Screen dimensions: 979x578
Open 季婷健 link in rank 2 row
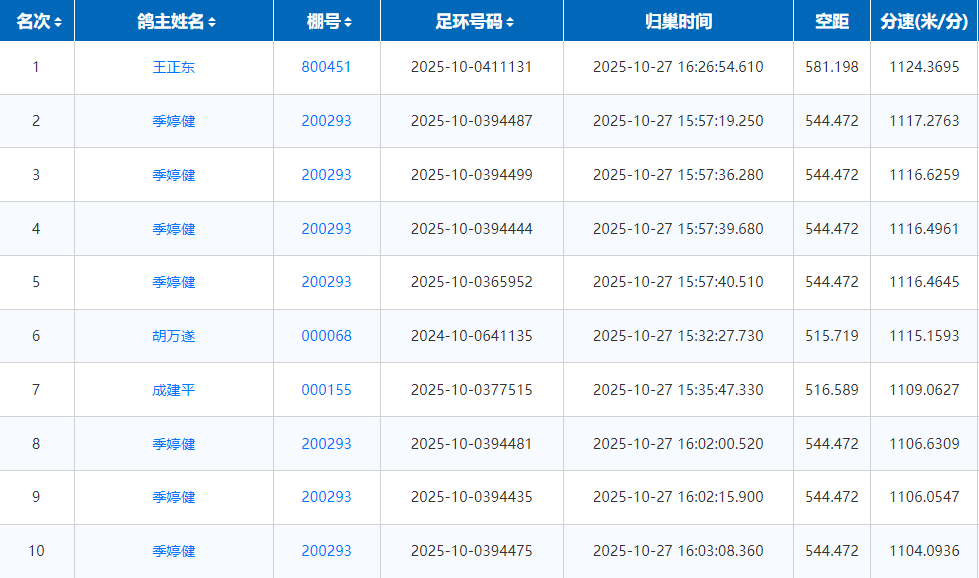[174, 121]
